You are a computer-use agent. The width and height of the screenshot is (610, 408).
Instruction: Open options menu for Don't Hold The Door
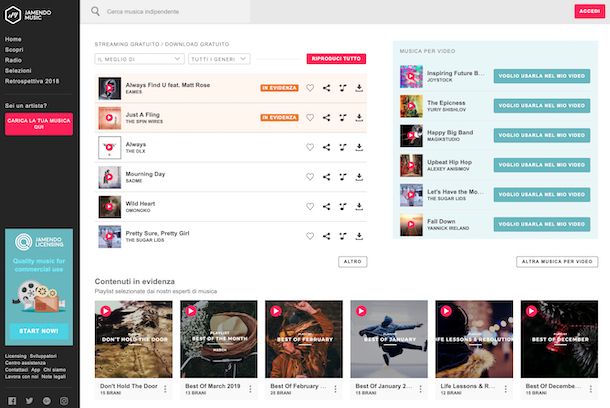[x=165, y=389]
